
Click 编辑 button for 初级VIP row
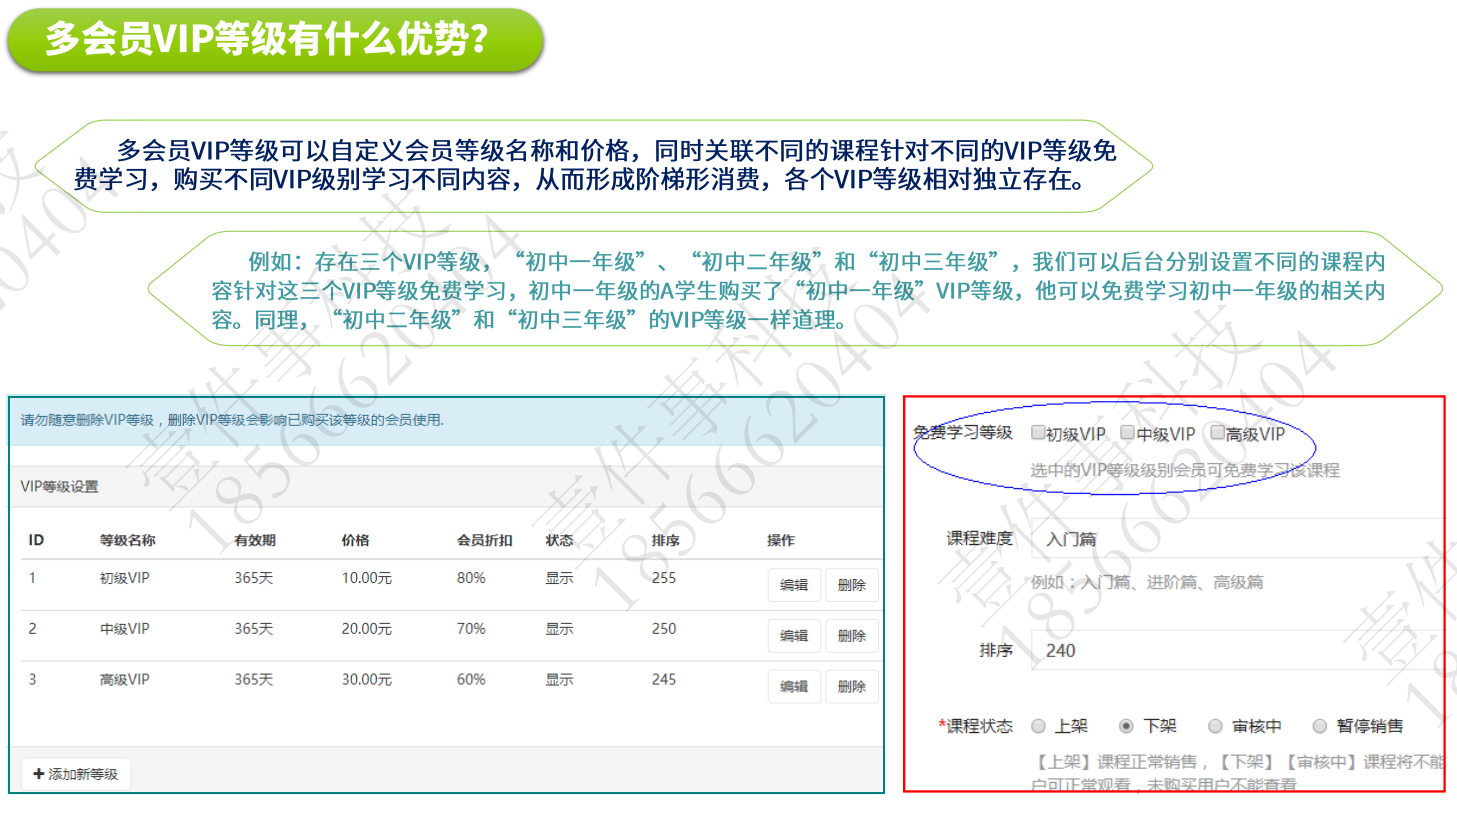[x=794, y=585]
